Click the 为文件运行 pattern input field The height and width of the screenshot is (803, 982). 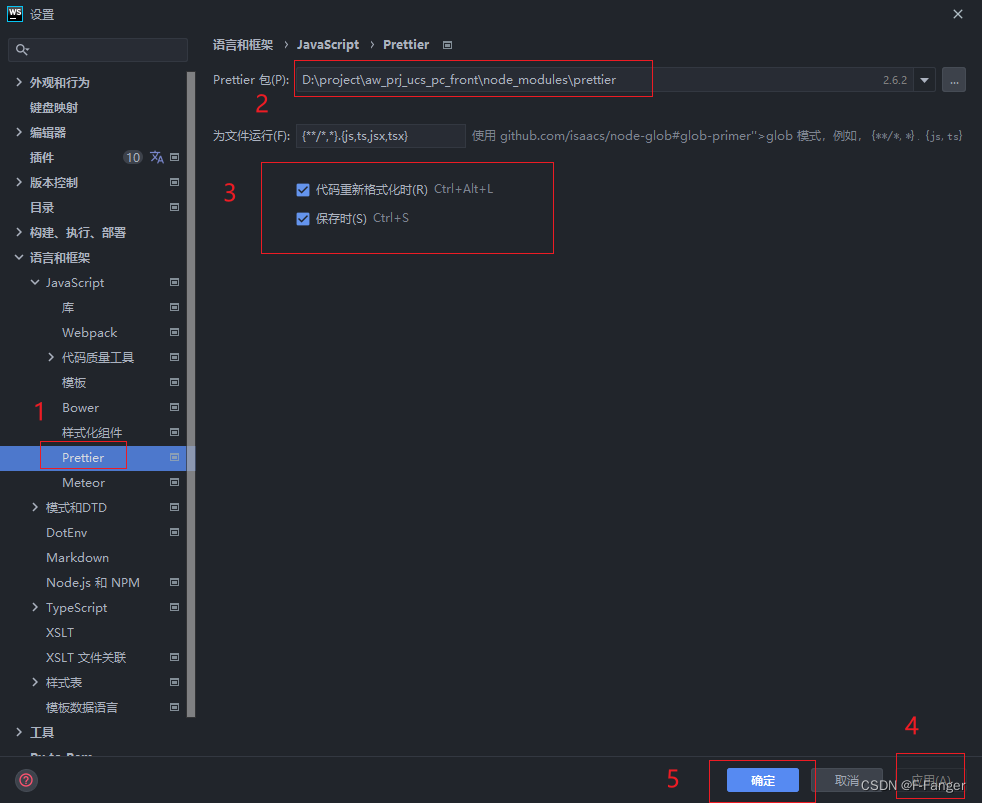pyautogui.click(x=381, y=134)
